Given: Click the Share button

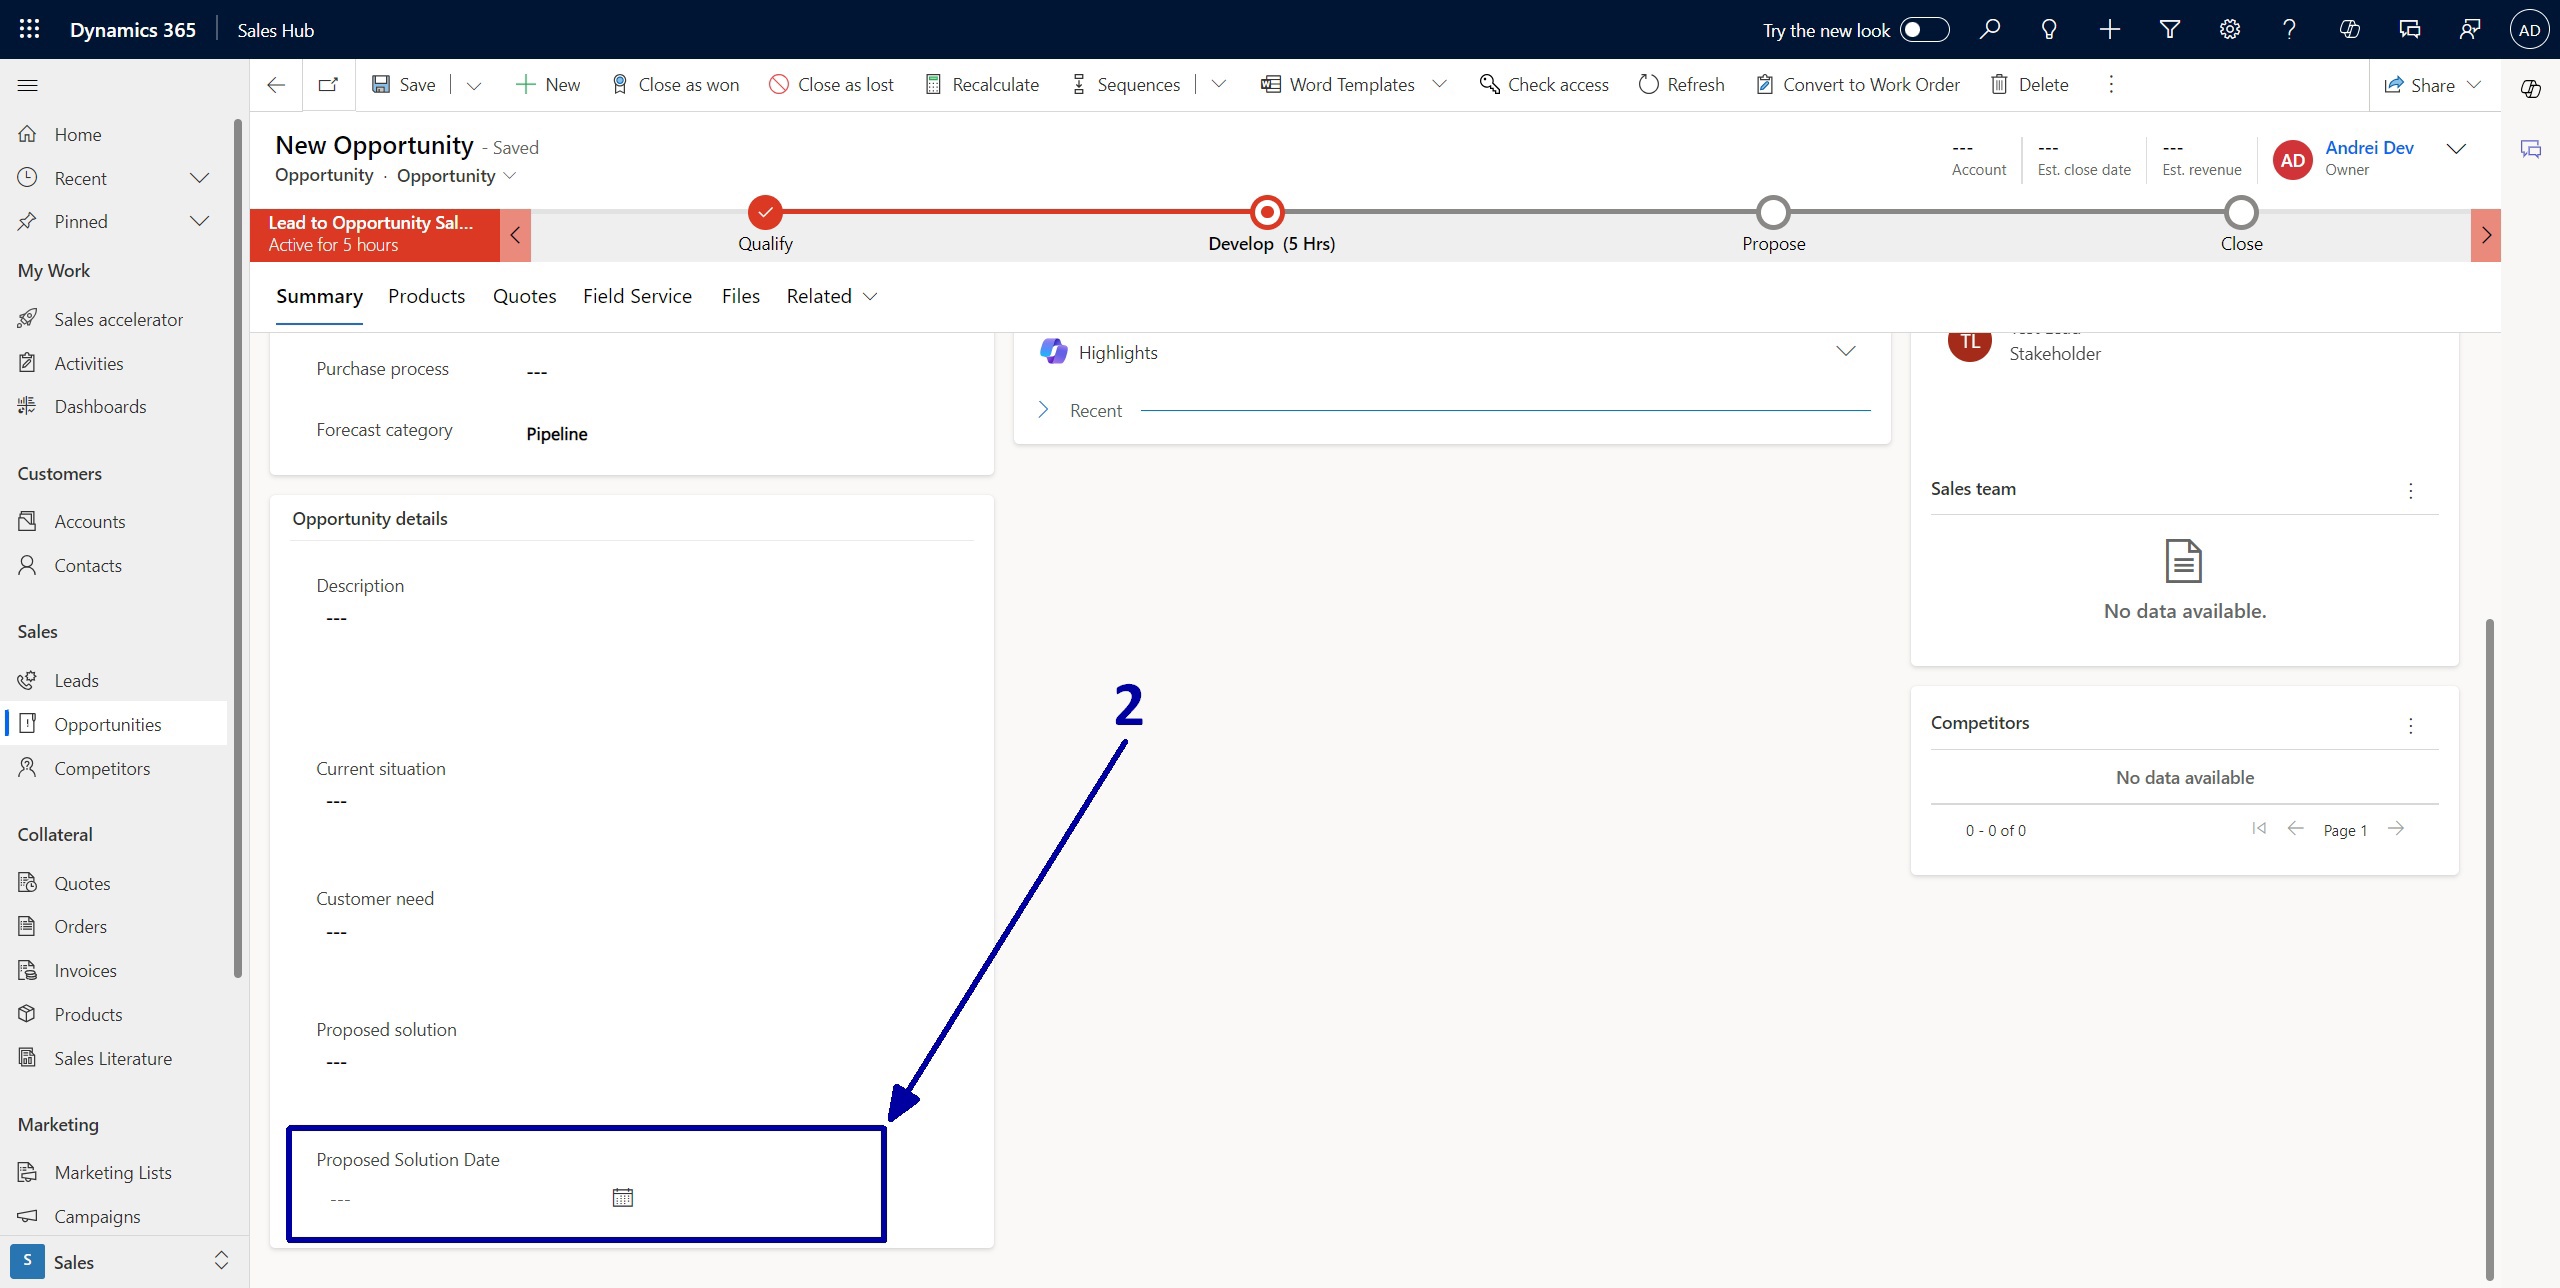Looking at the screenshot, I should coord(2418,85).
